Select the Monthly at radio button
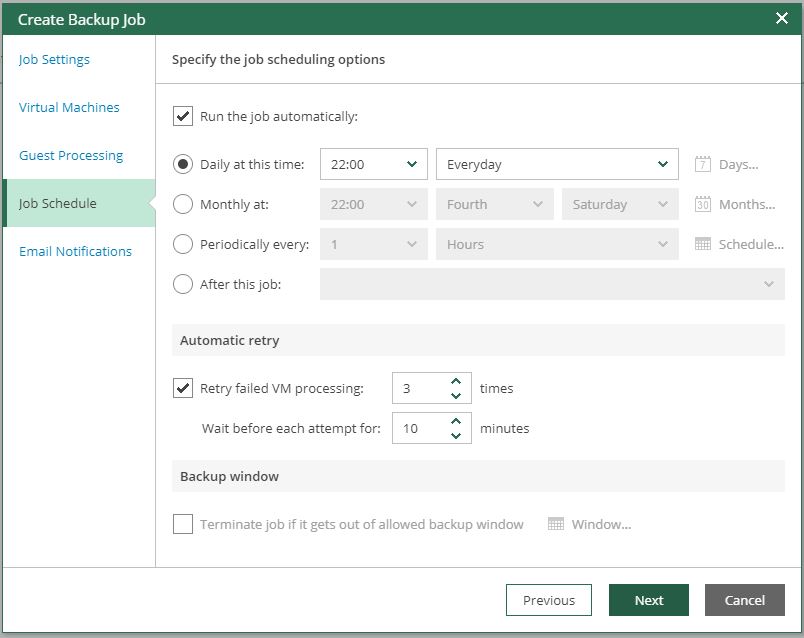The width and height of the screenshot is (804, 638). click(183, 204)
